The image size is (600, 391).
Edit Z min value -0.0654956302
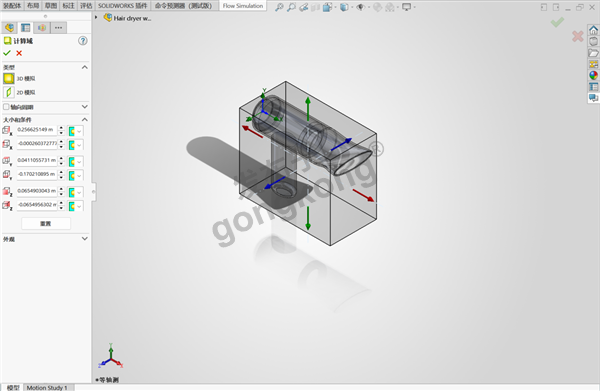pyautogui.click(x=37, y=205)
